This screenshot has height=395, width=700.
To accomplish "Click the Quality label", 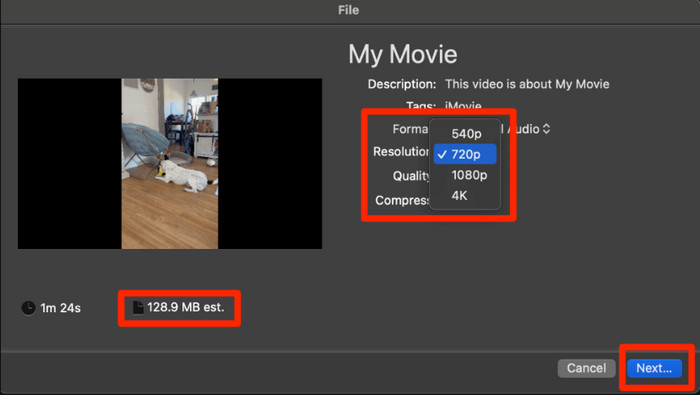I will (x=411, y=176).
